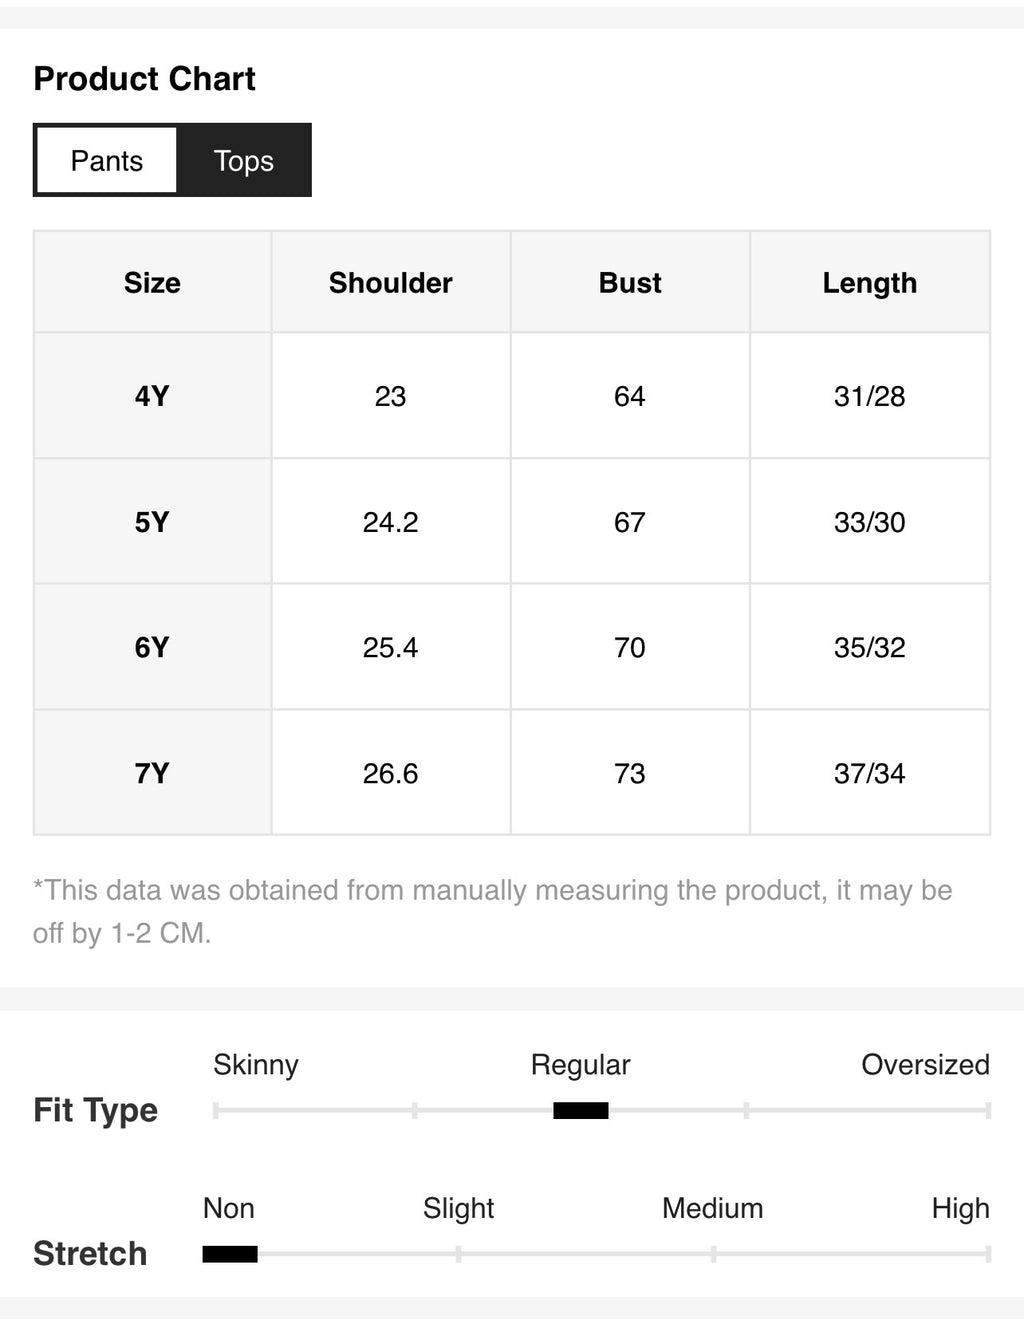Click the Medium stretch label
The height and width of the screenshot is (1324, 1024).
(x=712, y=1208)
